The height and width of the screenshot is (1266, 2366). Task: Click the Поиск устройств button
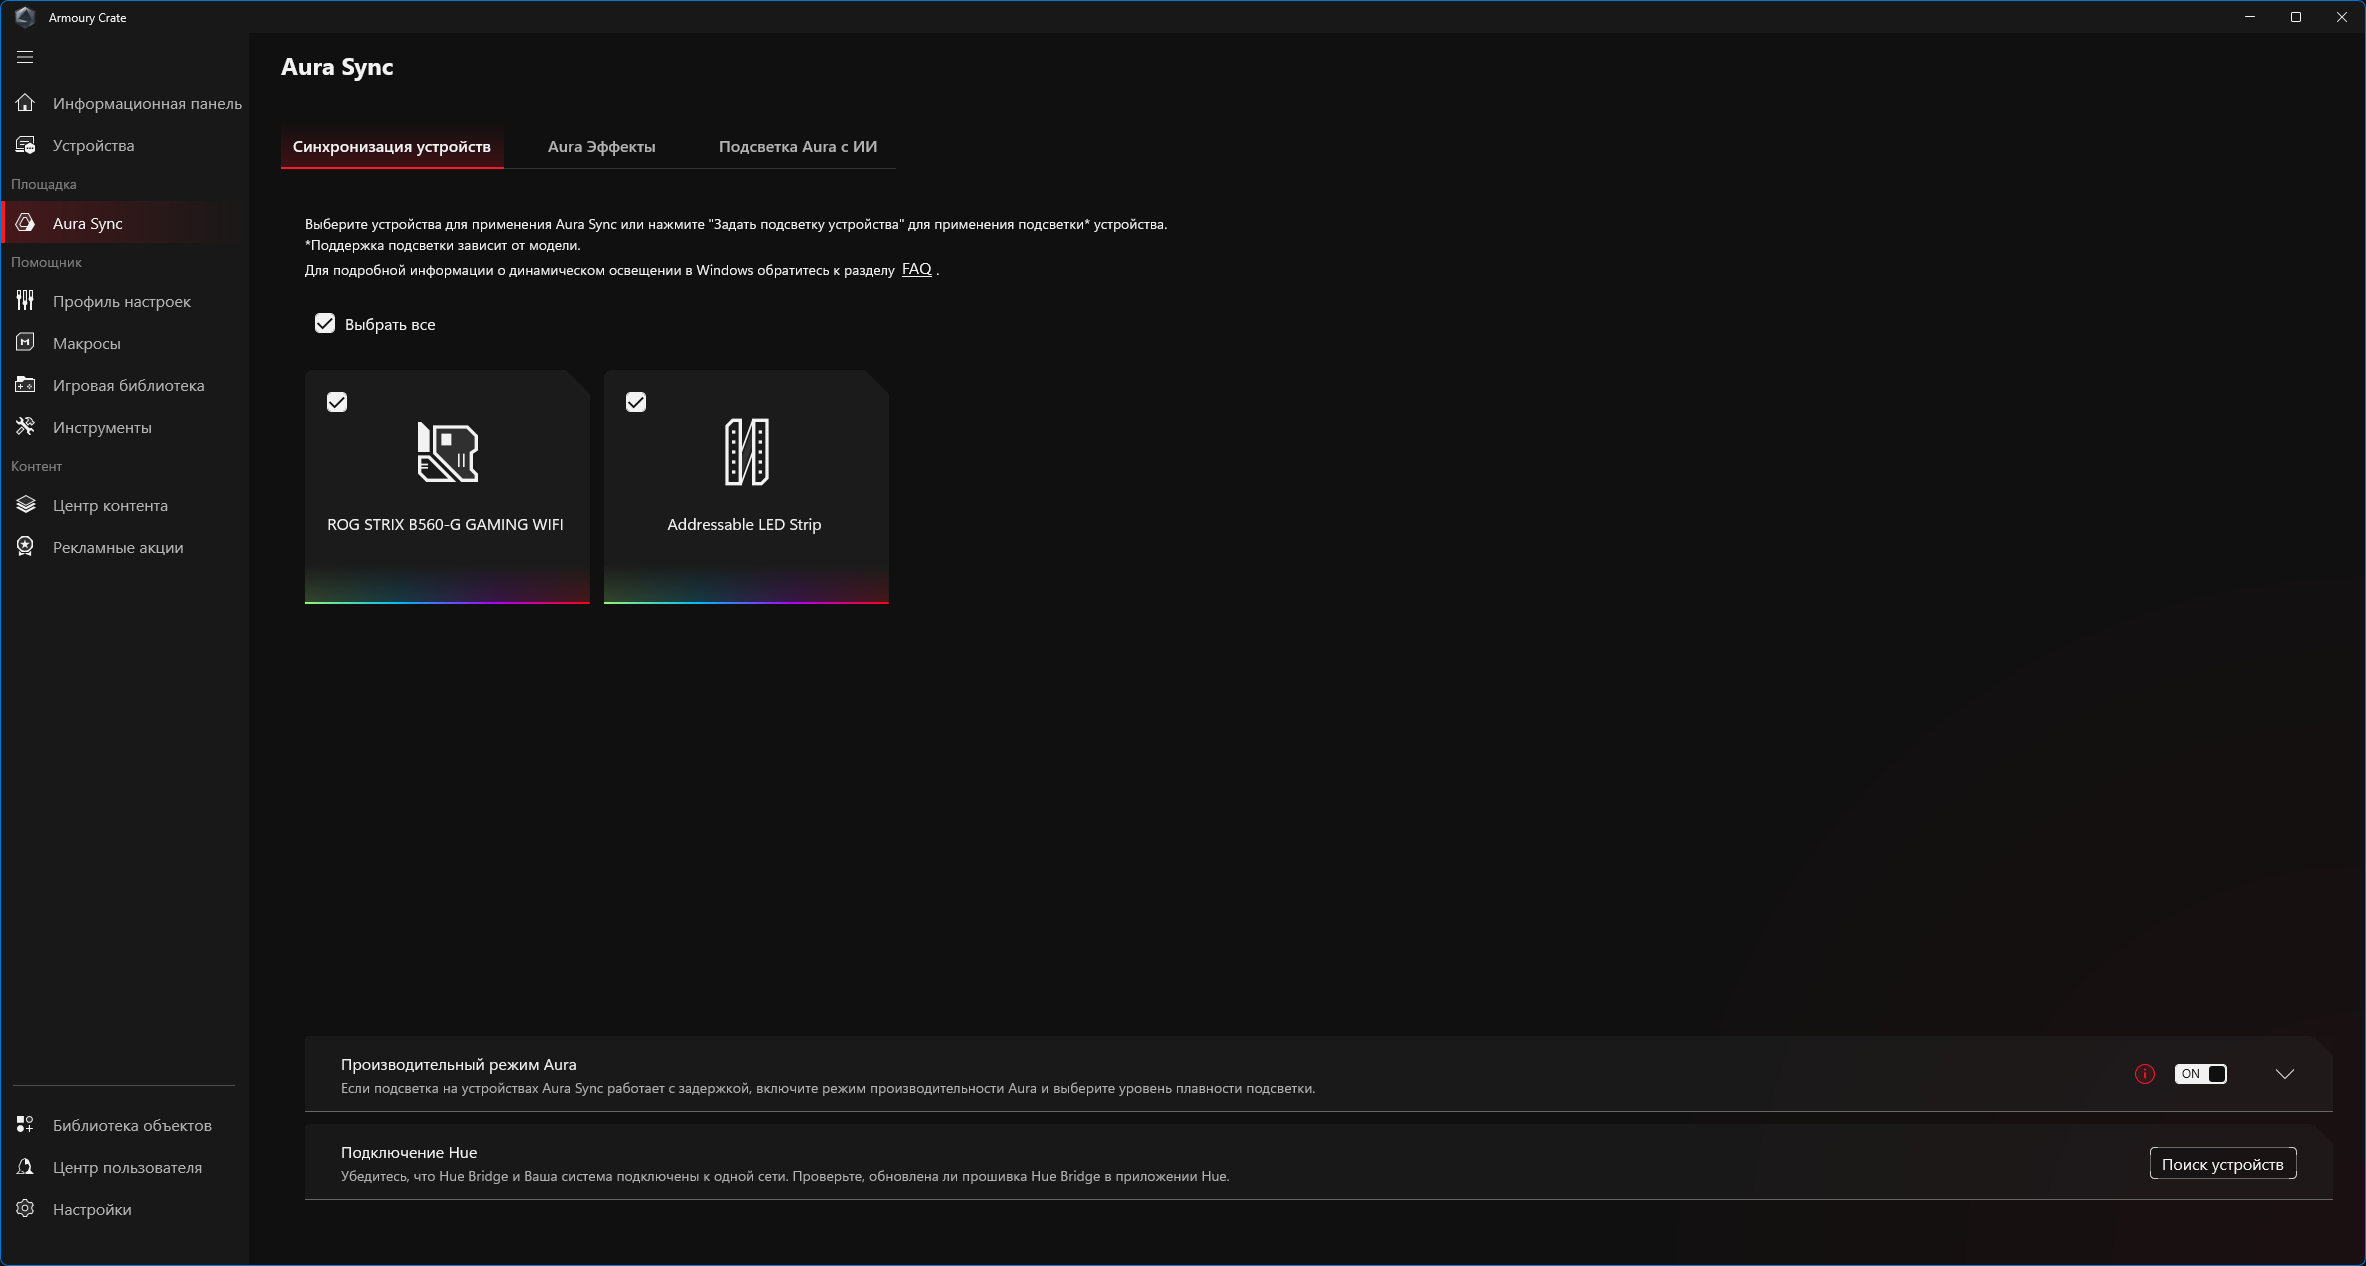coord(2223,1164)
